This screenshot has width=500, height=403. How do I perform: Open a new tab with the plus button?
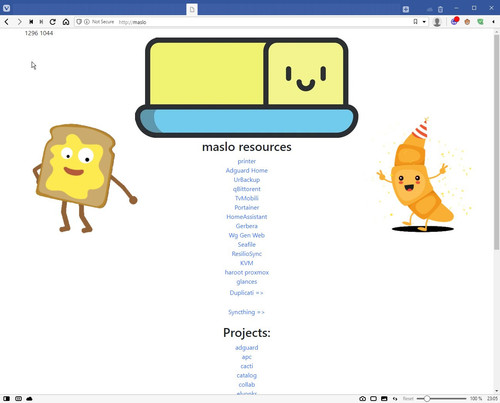(x=406, y=9)
